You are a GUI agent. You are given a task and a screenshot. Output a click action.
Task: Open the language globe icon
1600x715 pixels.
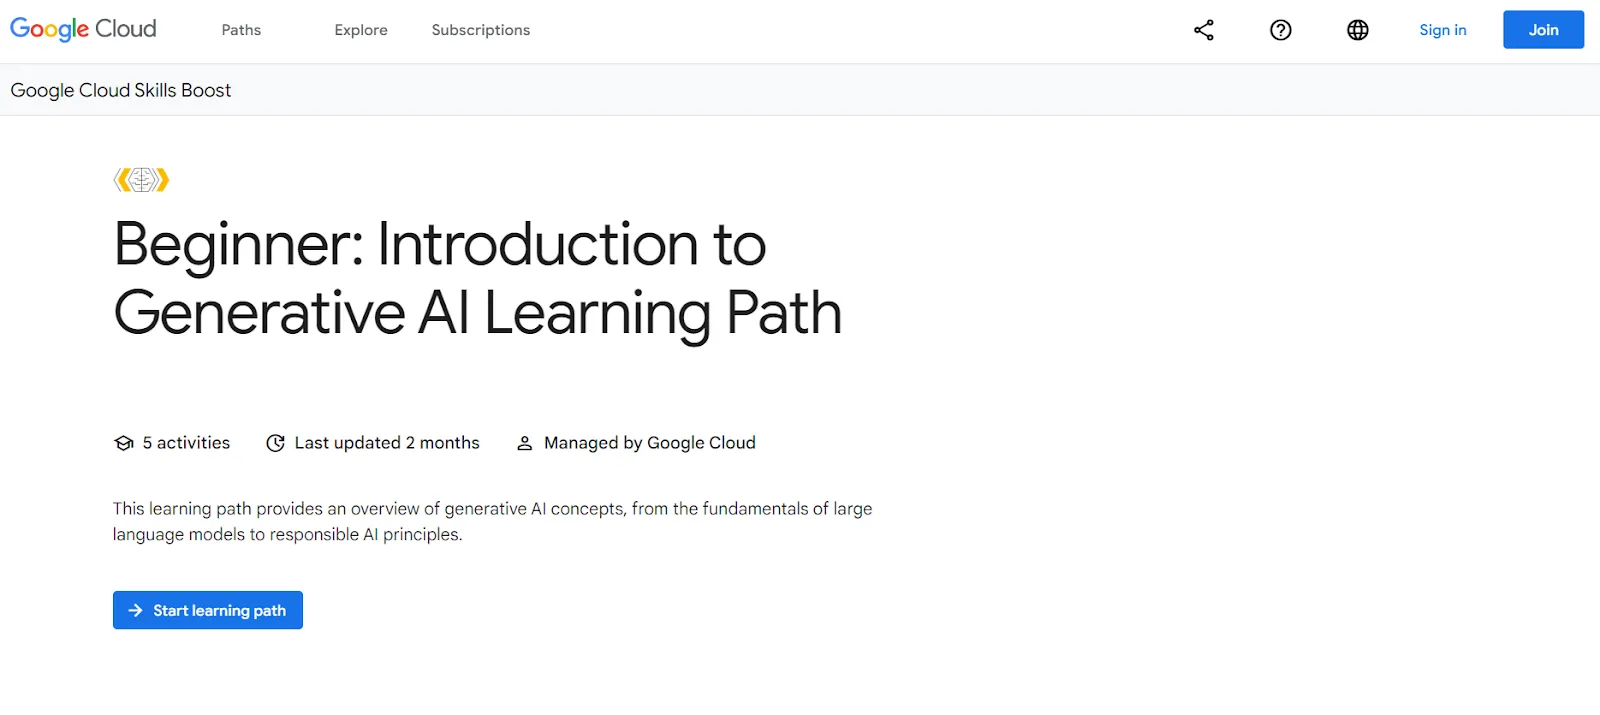(1358, 30)
